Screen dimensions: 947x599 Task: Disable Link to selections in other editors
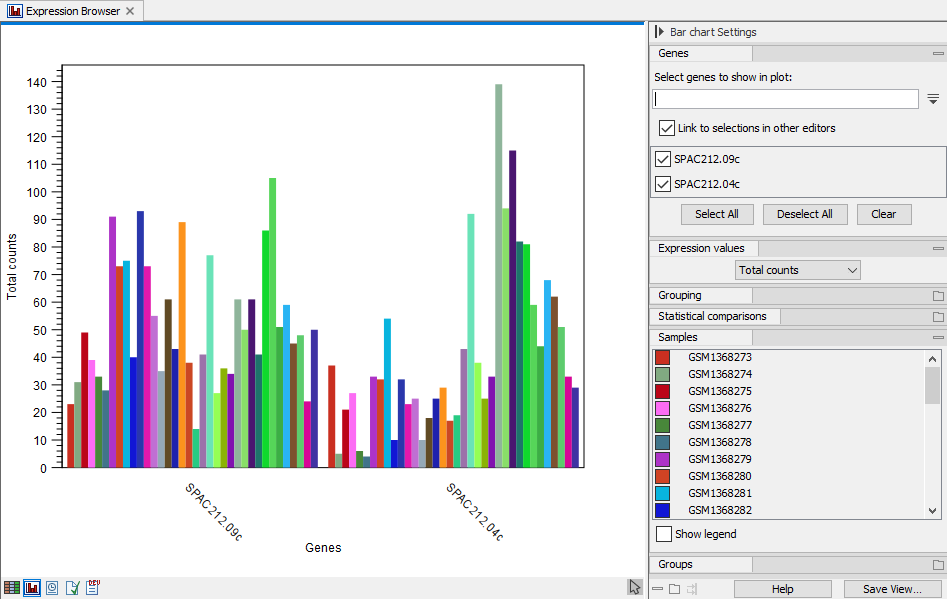tap(668, 128)
